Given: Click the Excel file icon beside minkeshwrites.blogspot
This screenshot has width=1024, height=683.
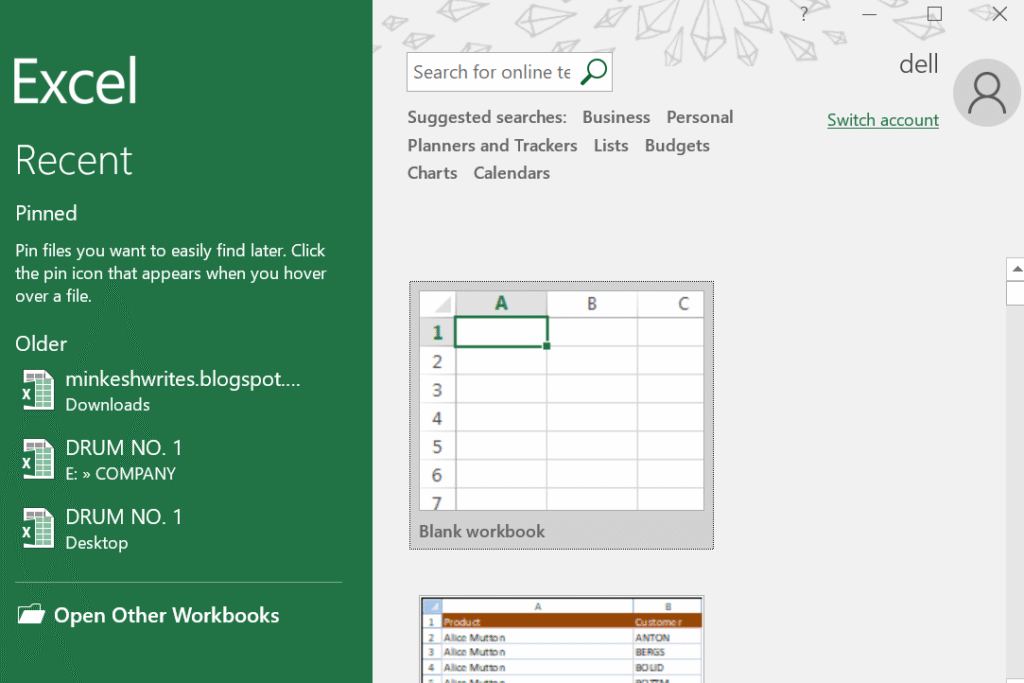Looking at the screenshot, I should pos(38,390).
